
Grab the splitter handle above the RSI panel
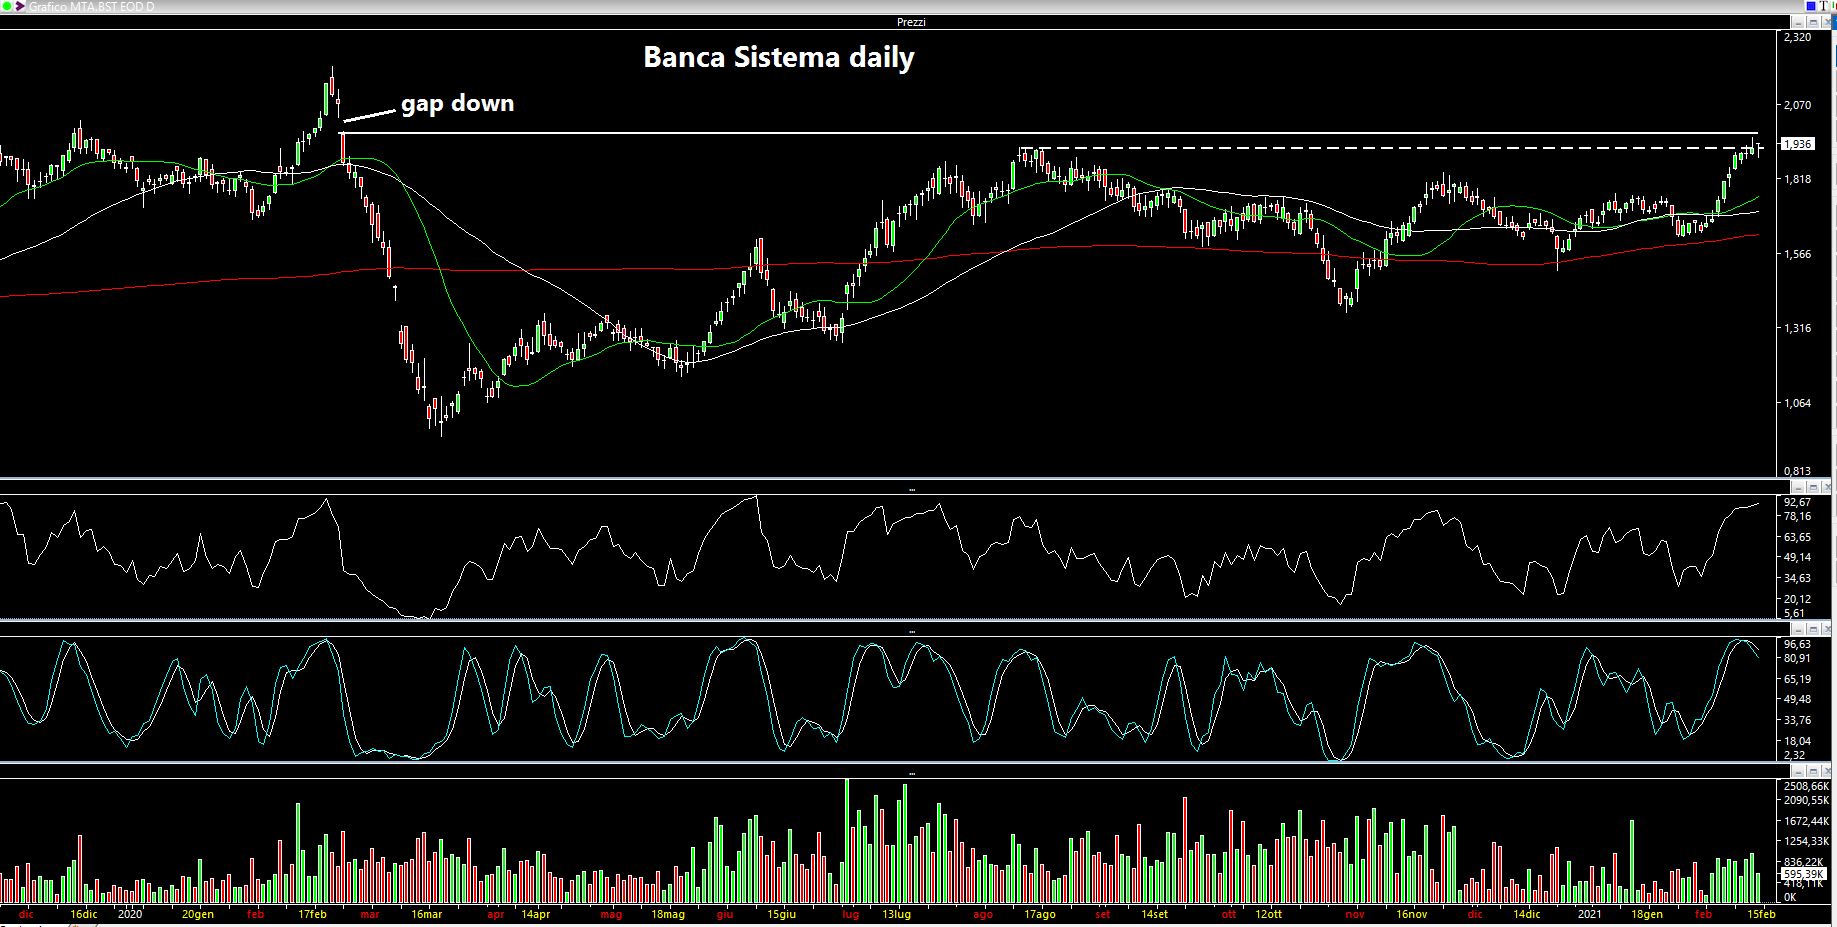tap(911, 490)
